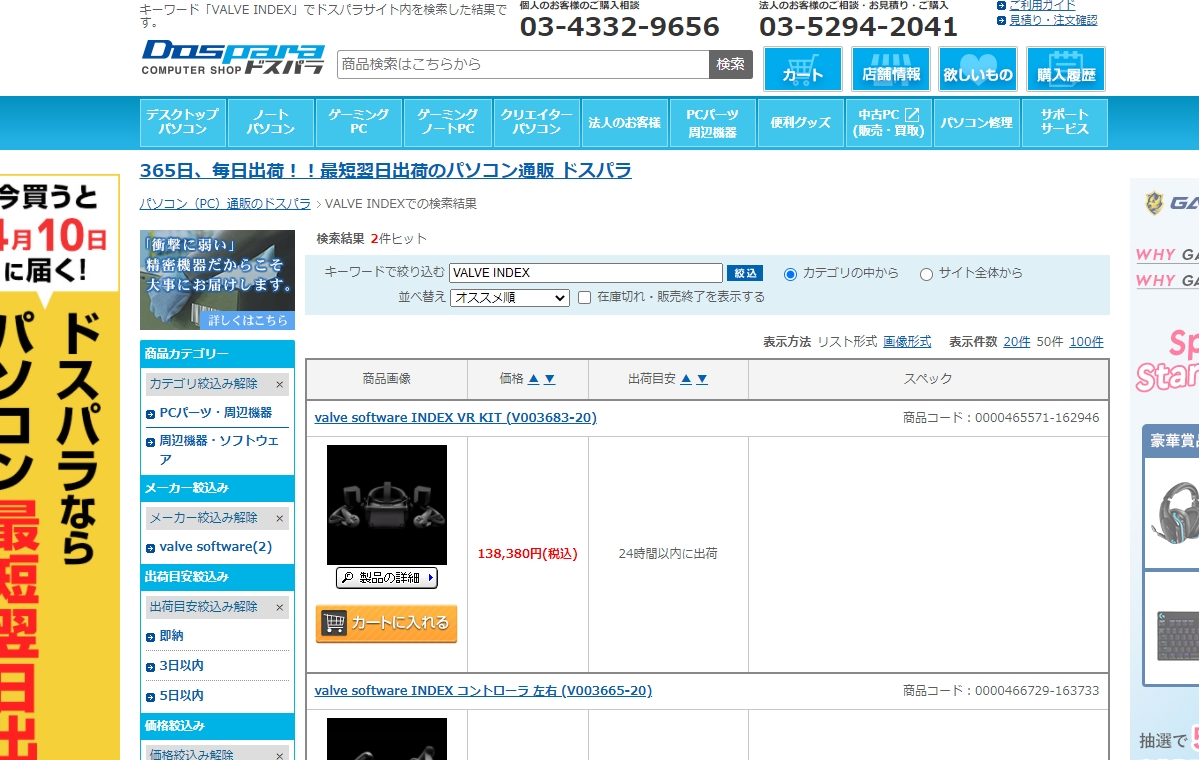Open product details (製品の詳細) button
This screenshot has width=1199, height=760.
pos(387,578)
